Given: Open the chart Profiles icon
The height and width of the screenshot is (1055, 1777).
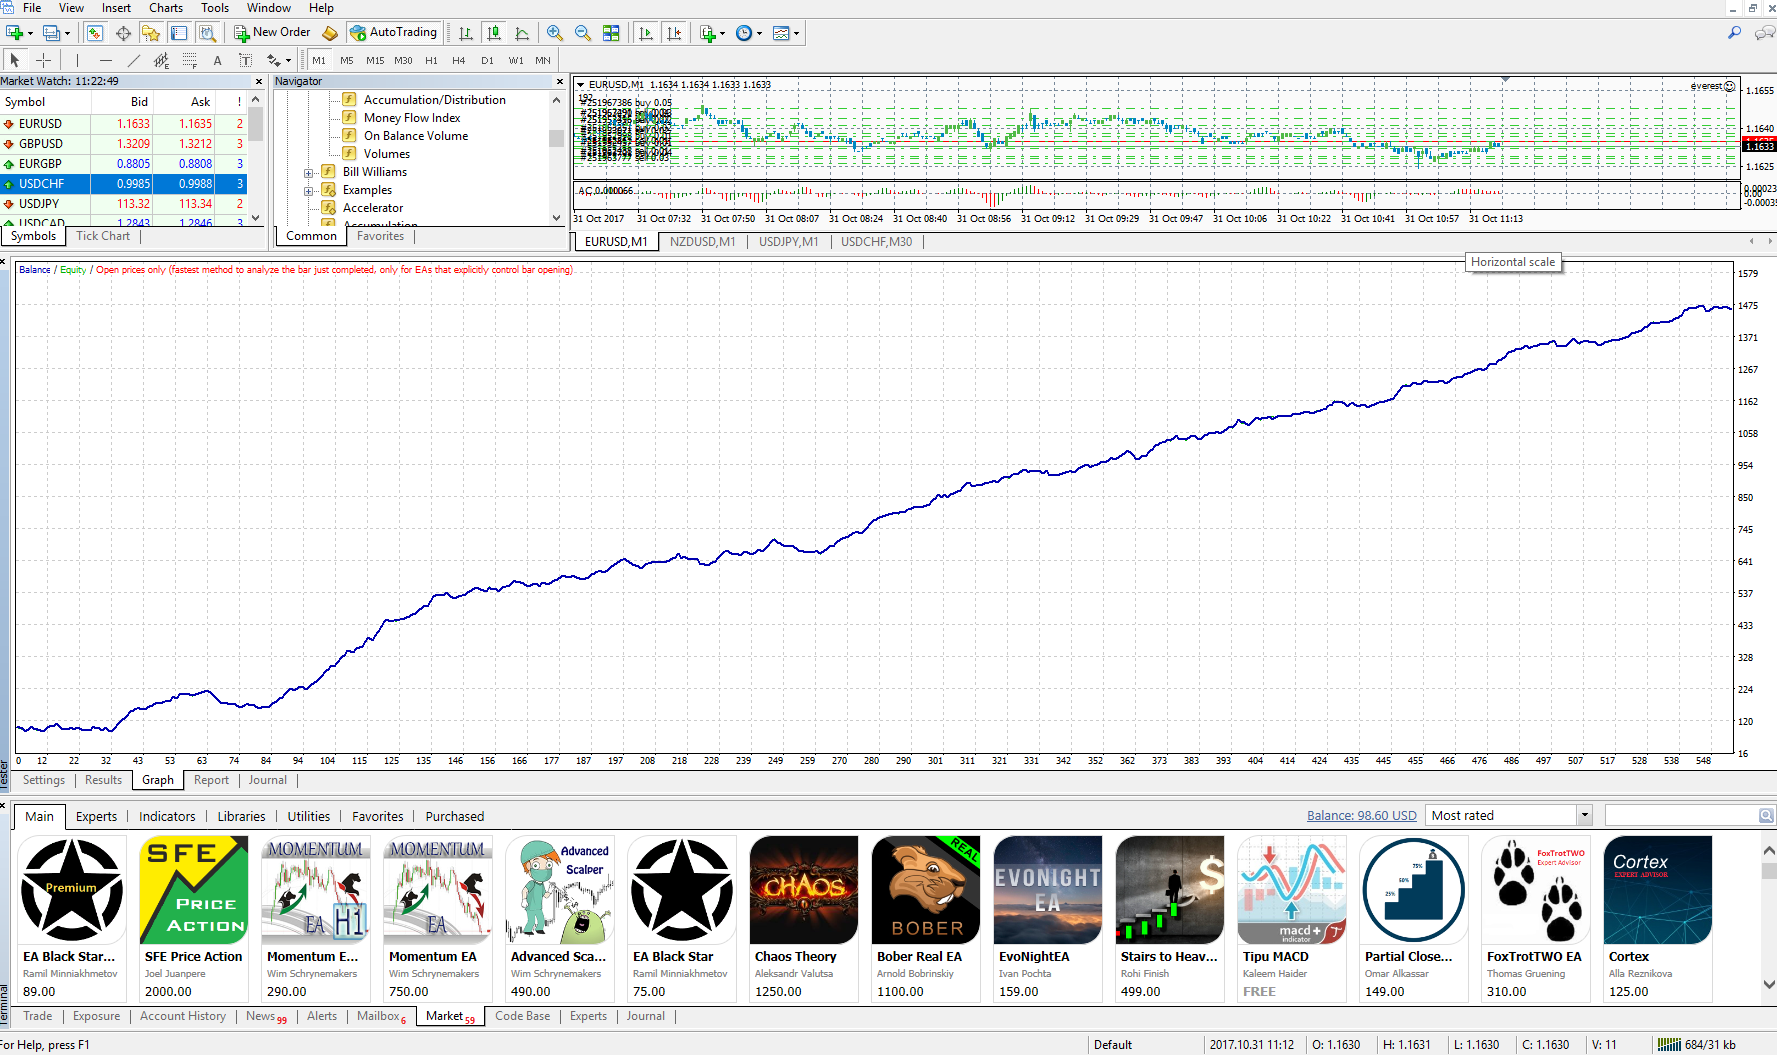Looking at the screenshot, I should (x=50, y=33).
